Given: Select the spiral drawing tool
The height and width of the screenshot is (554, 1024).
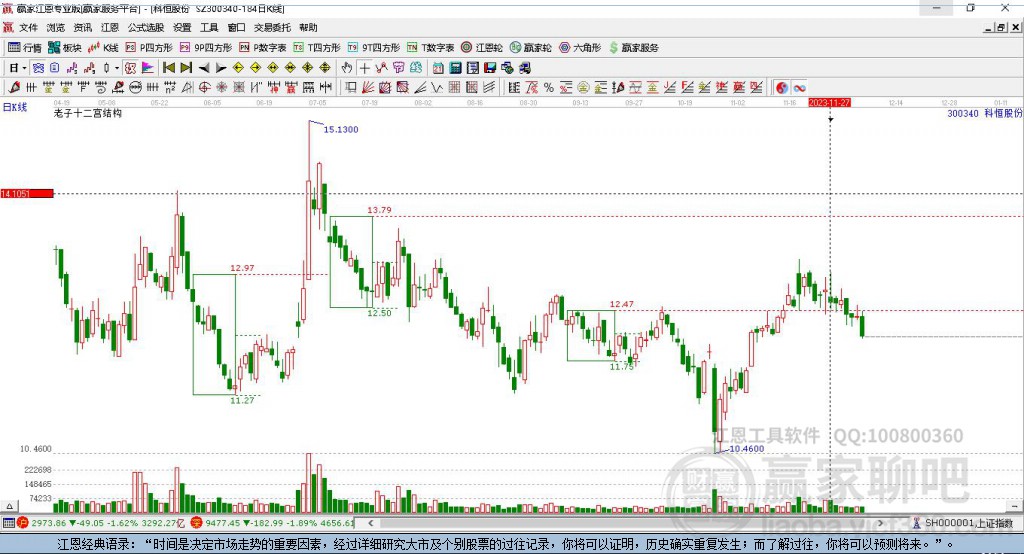Looking at the screenshot, I should (x=101, y=88).
